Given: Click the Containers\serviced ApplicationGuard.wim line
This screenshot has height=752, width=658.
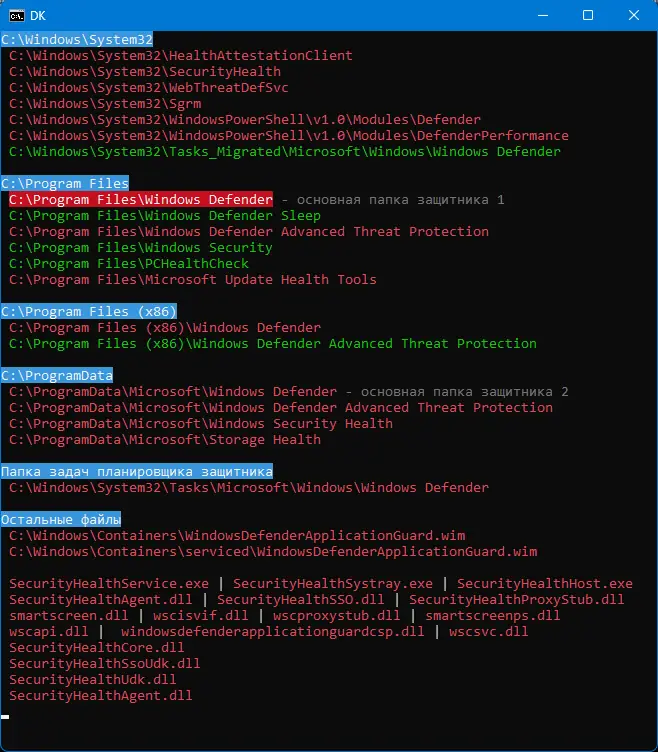Looking at the screenshot, I should click(273, 552).
